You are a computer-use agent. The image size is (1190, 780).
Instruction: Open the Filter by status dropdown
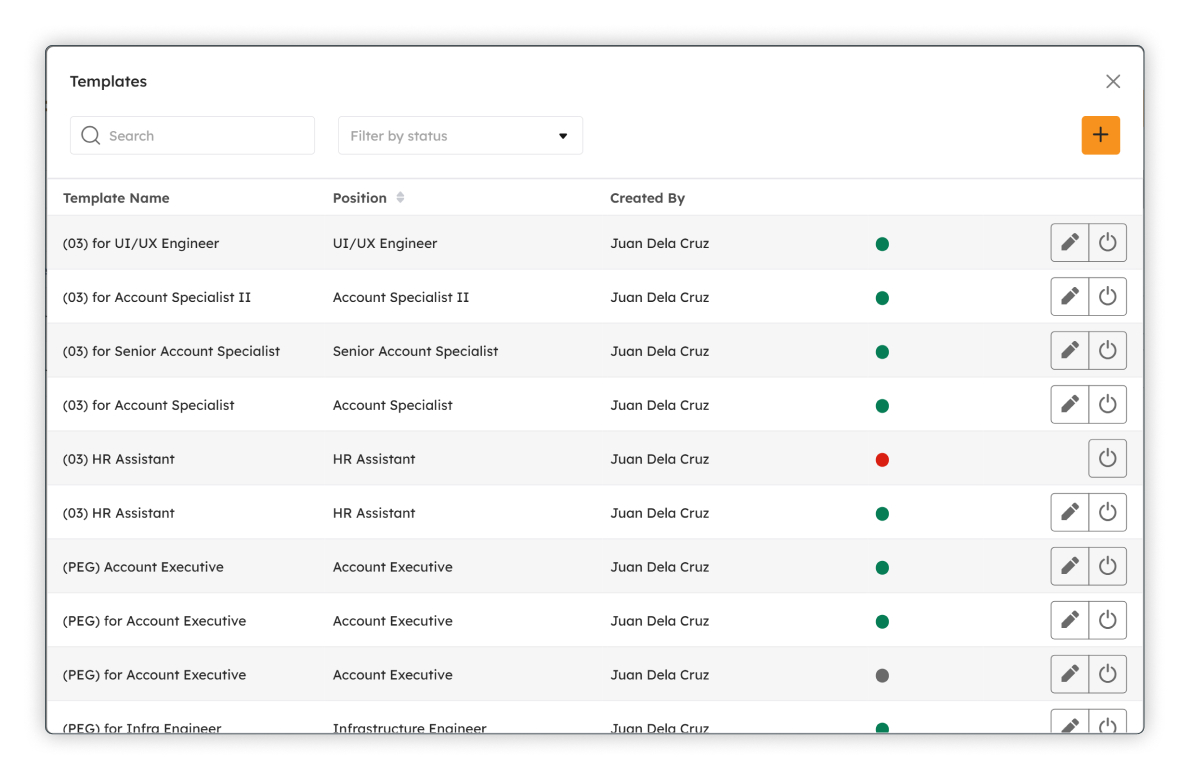pyautogui.click(x=460, y=136)
